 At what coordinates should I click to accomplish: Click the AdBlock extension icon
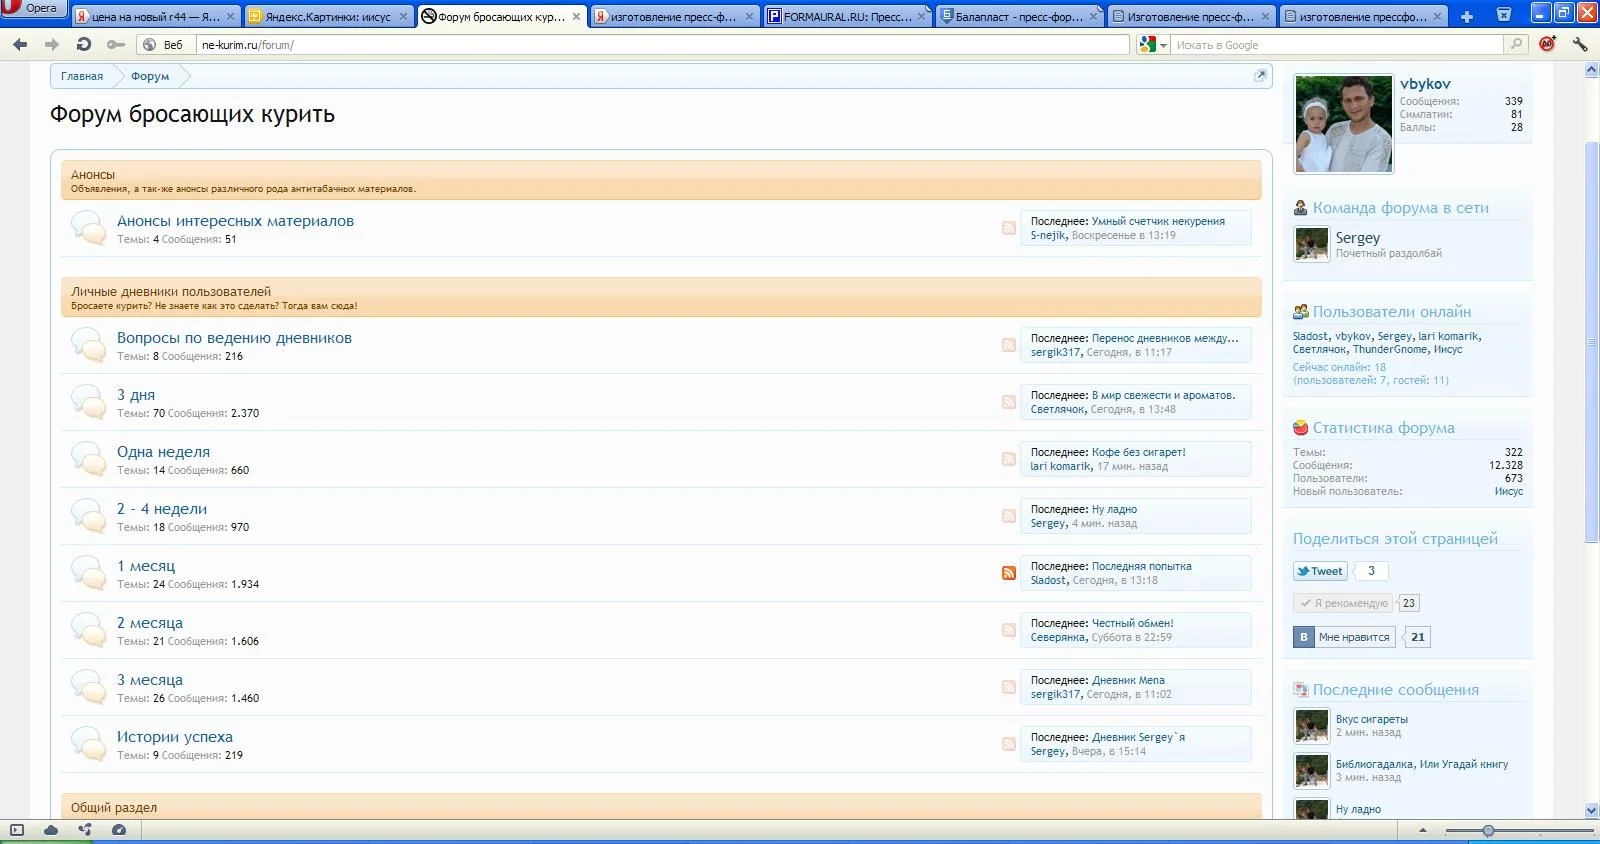(x=1547, y=45)
